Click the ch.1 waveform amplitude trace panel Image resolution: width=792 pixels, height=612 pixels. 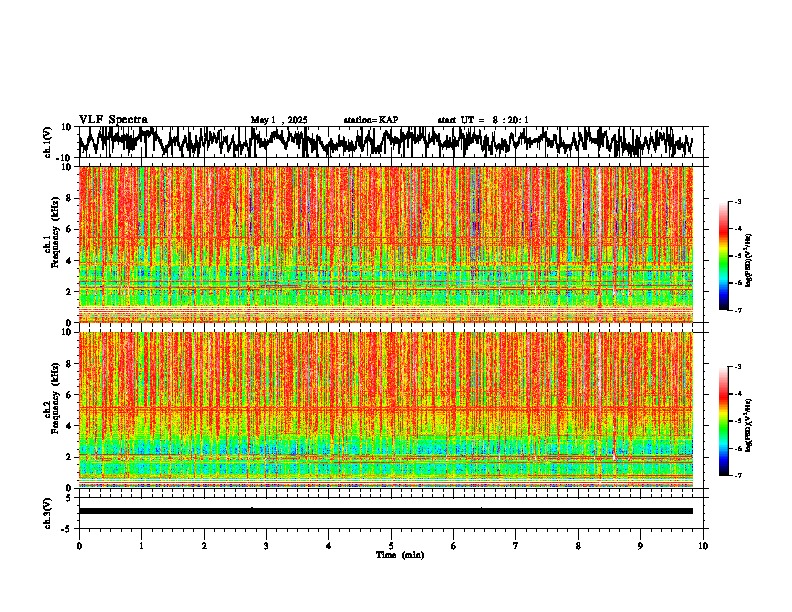click(x=393, y=142)
